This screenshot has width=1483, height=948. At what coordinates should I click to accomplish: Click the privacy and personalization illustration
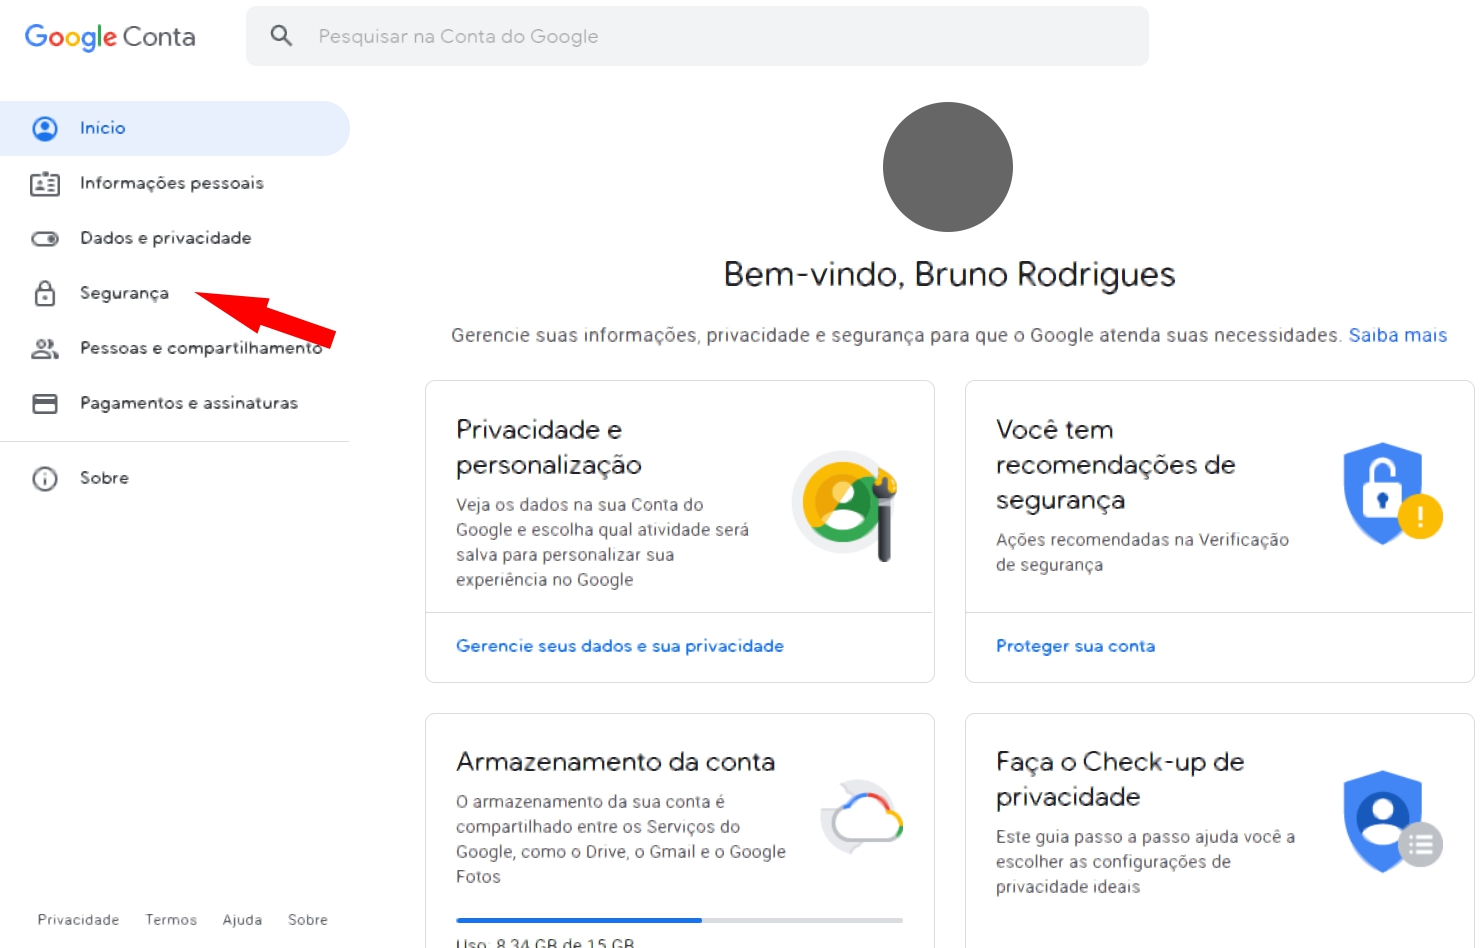[846, 505]
